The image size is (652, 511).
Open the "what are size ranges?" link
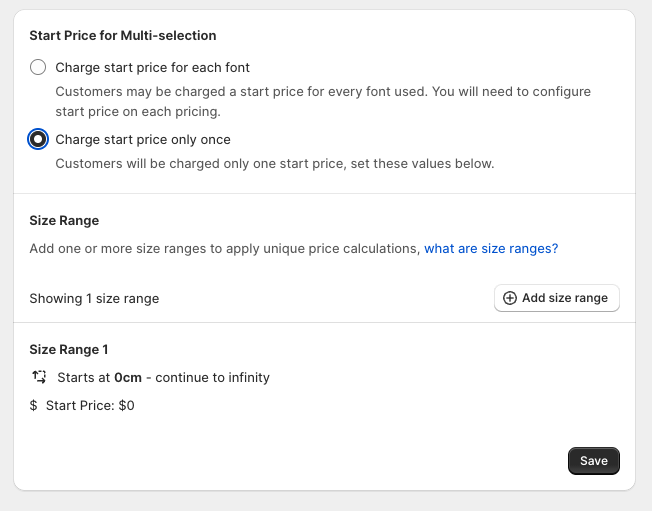tap(491, 248)
